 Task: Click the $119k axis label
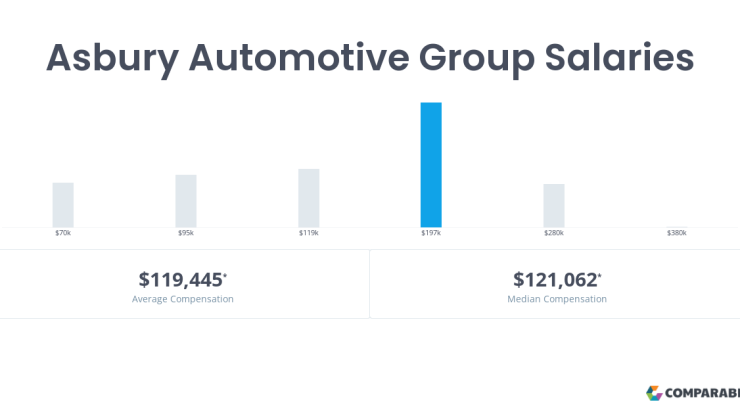point(309,233)
